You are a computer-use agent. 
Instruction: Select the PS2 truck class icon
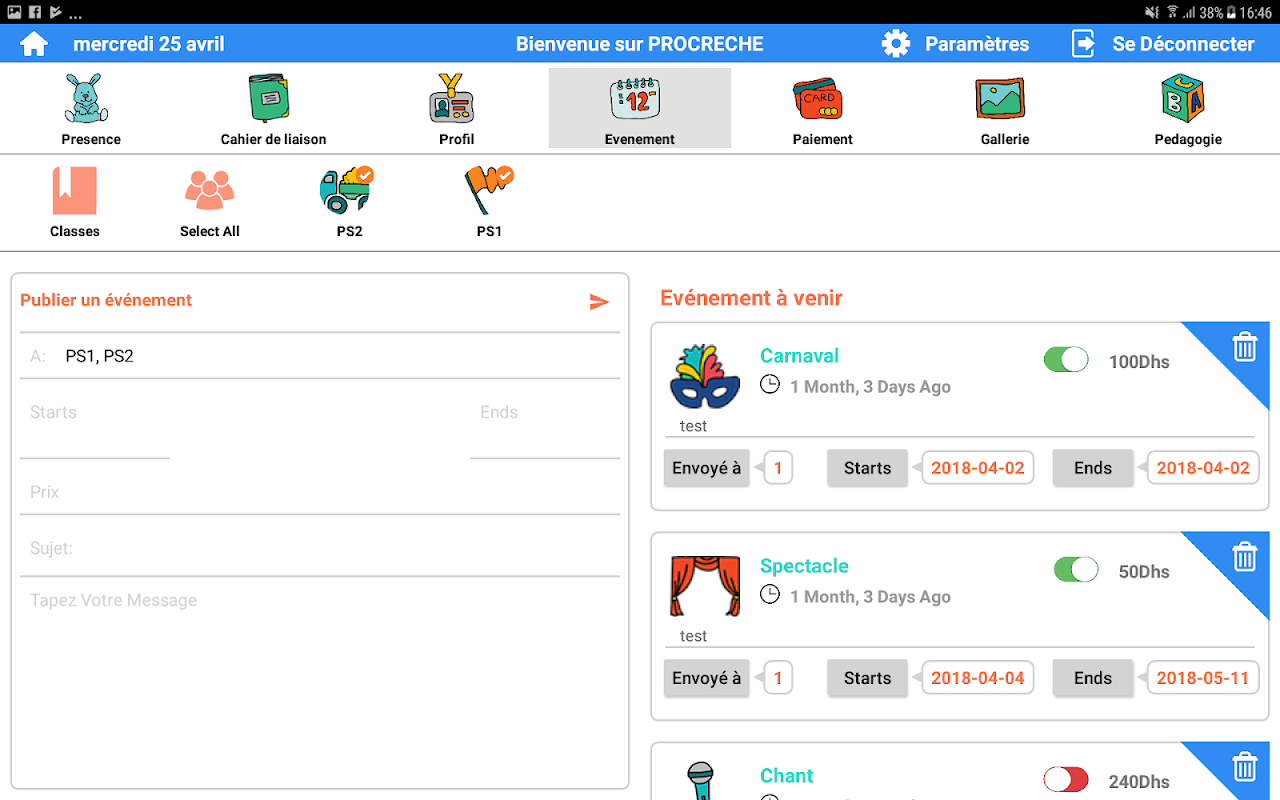point(346,190)
